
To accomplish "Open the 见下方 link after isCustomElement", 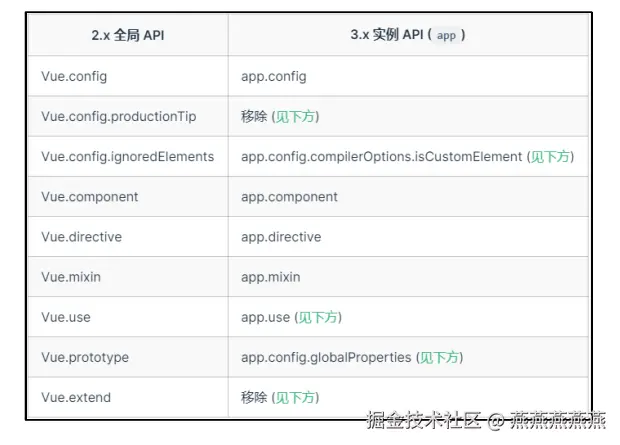I will [551, 157].
